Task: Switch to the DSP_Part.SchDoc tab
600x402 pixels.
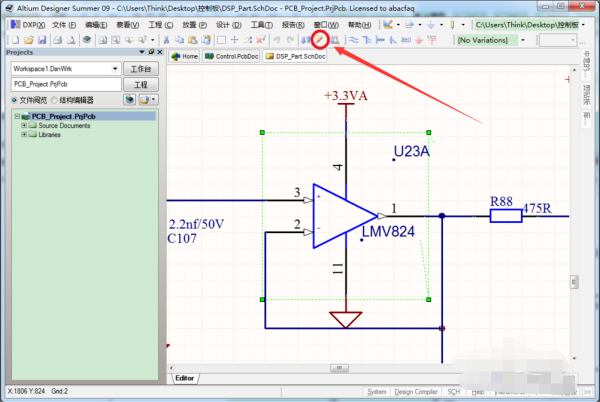Action: coord(295,56)
